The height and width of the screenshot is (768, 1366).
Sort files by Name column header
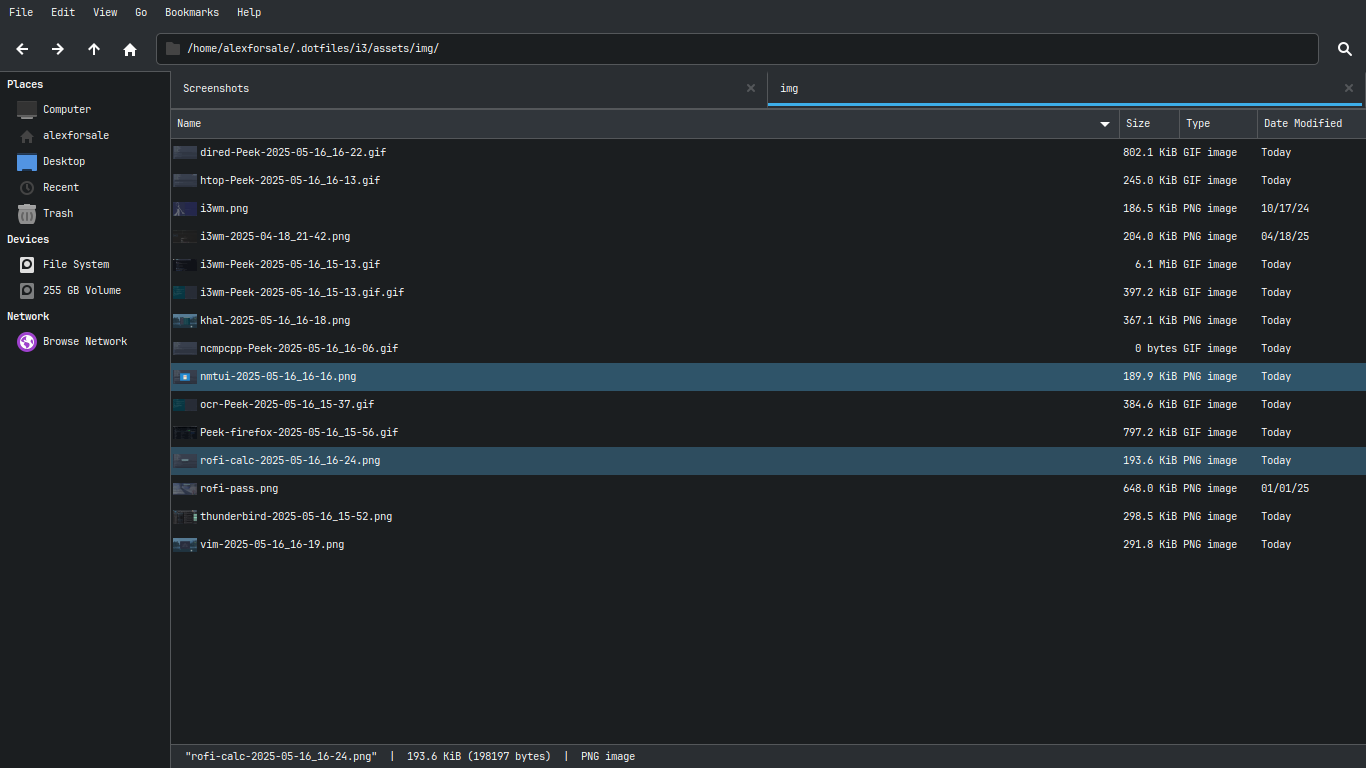pos(645,123)
